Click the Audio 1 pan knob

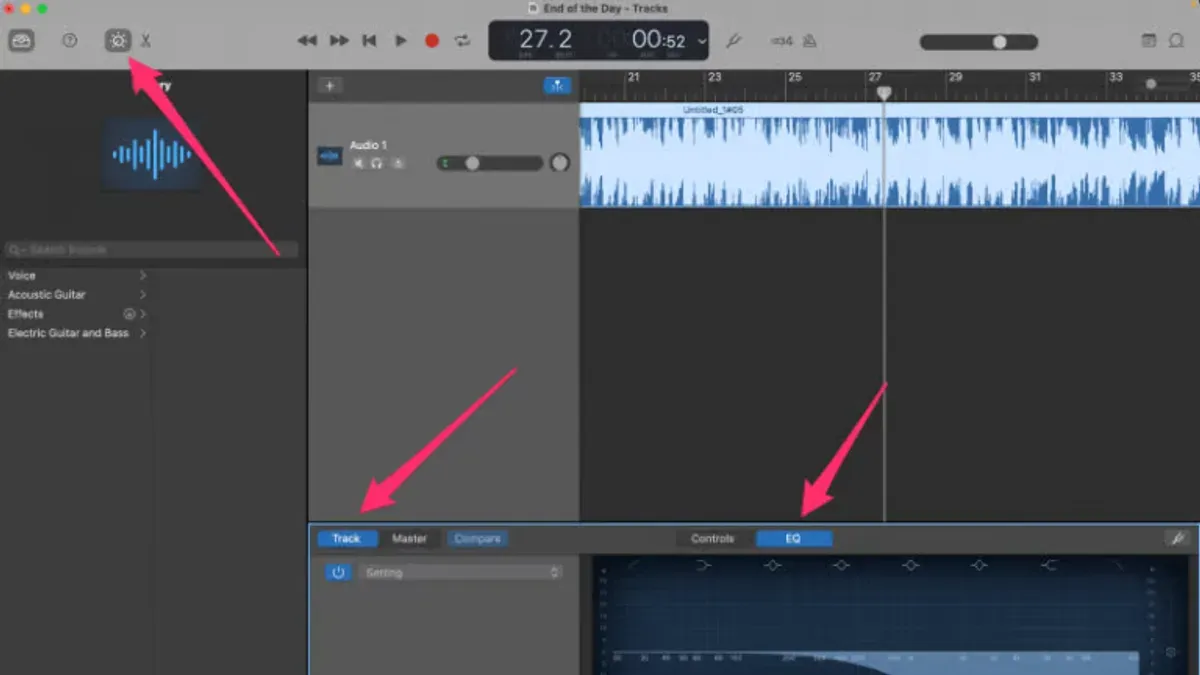tap(560, 162)
